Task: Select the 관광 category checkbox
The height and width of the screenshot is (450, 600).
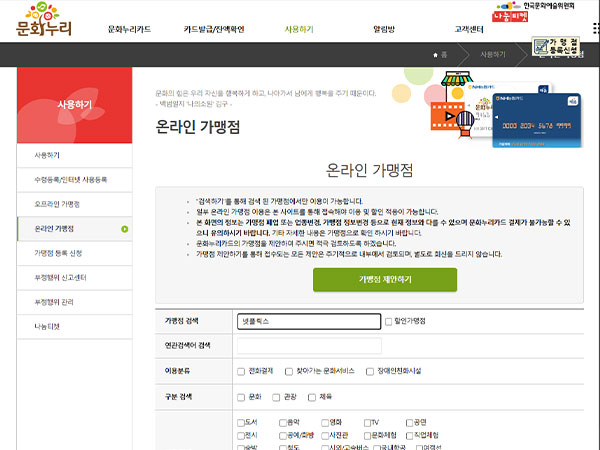Action: (x=276, y=397)
